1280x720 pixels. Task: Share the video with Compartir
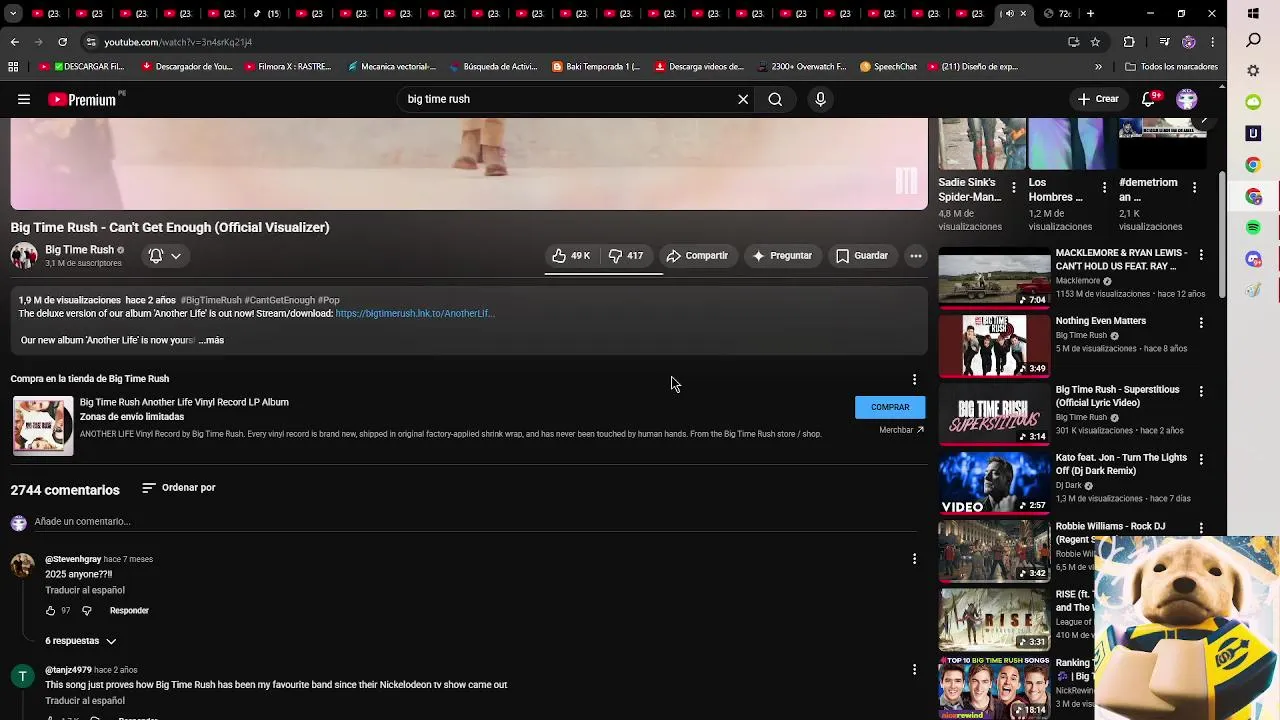(697, 256)
